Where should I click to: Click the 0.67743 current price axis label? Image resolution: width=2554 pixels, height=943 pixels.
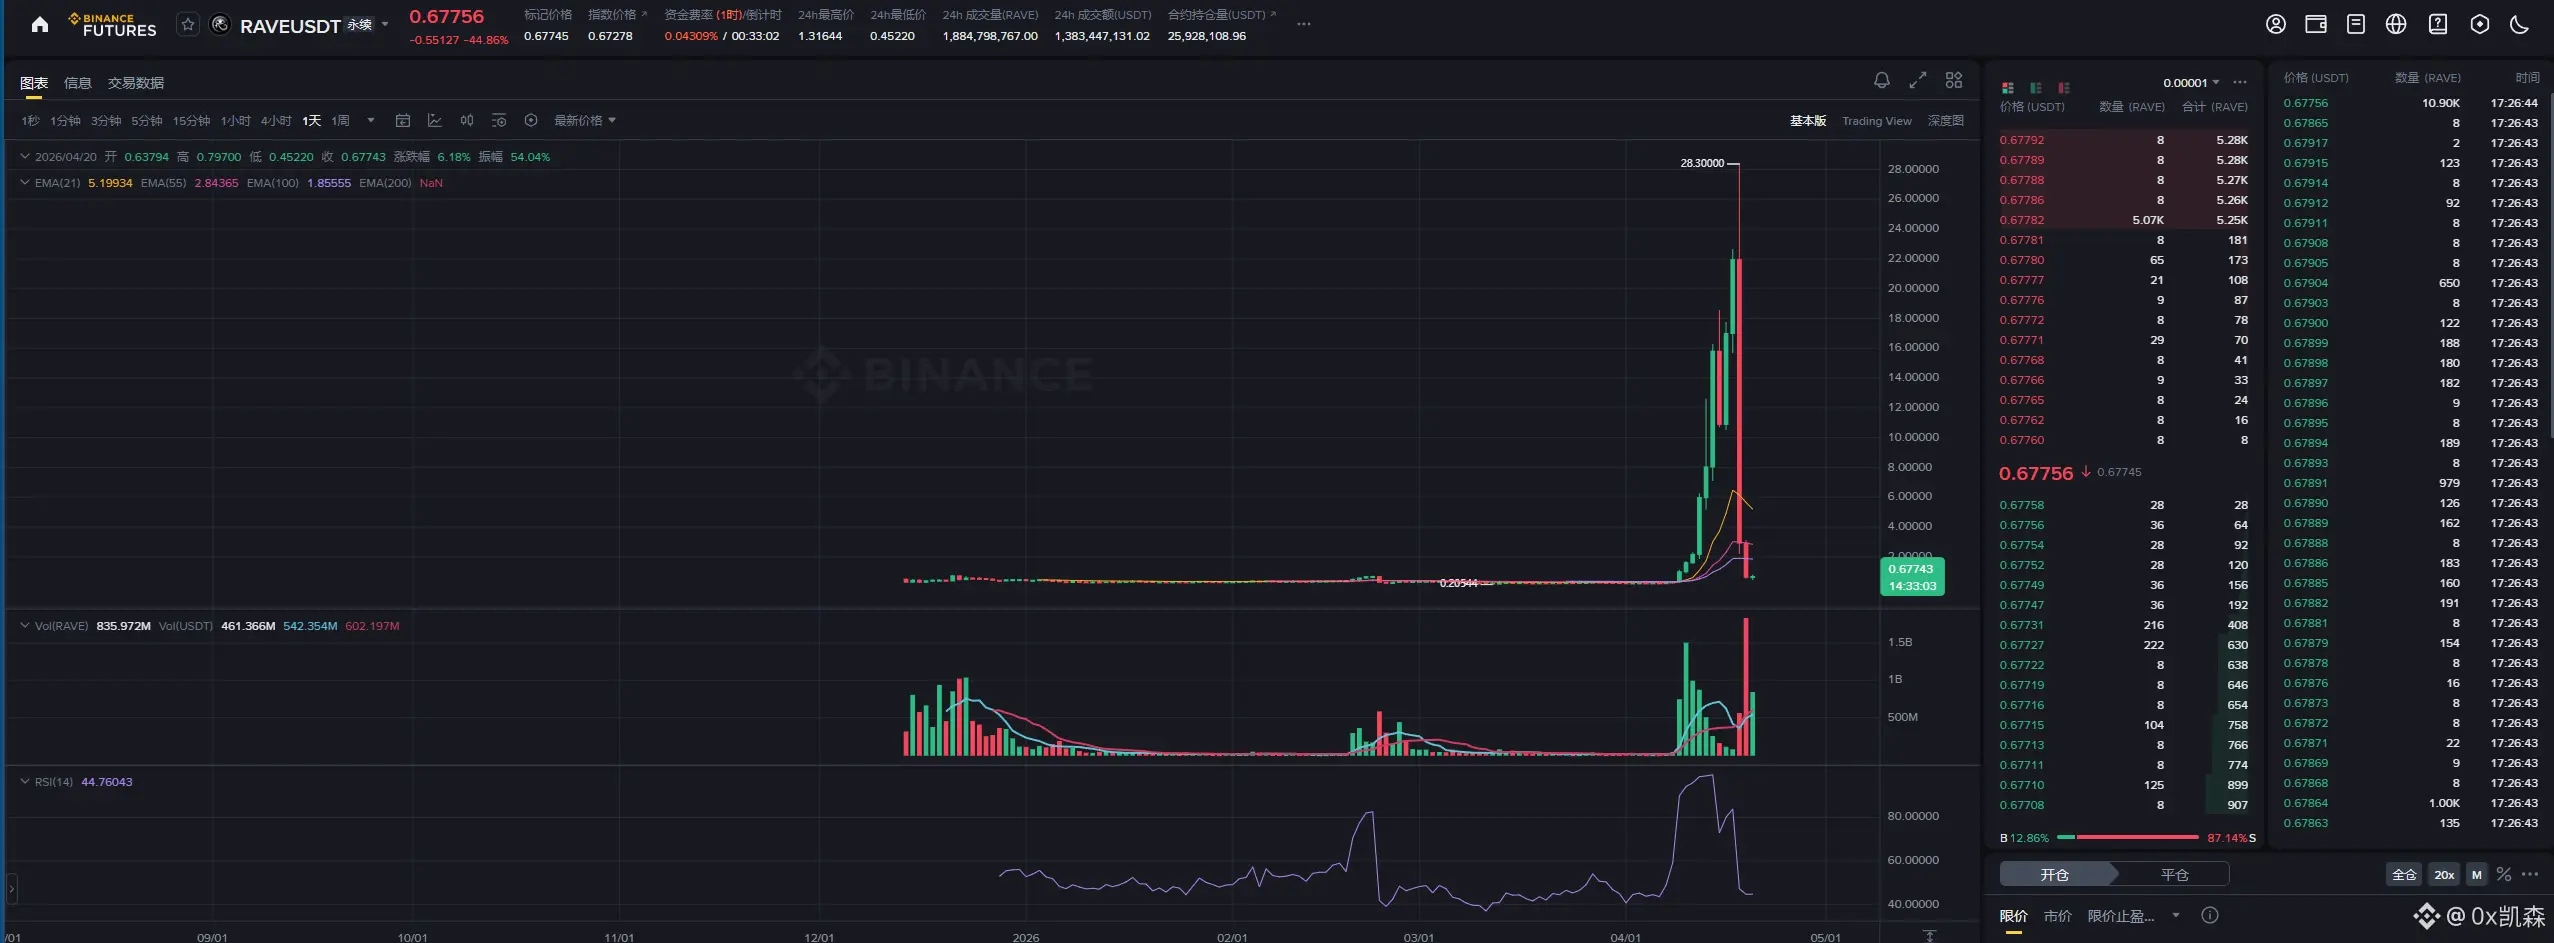[x=1912, y=577]
